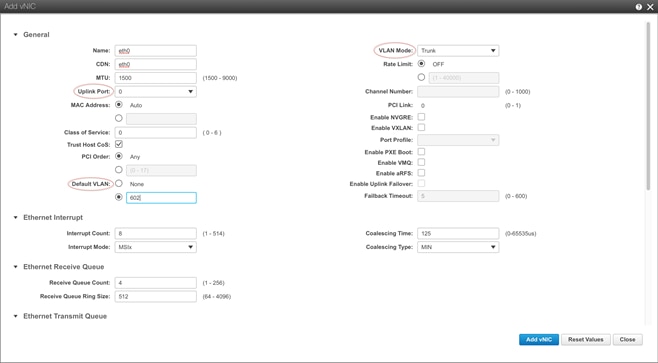Click the MTU range text (1500 - 9000)
The width and height of the screenshot is (658, 363).
[x=220, y=78]
